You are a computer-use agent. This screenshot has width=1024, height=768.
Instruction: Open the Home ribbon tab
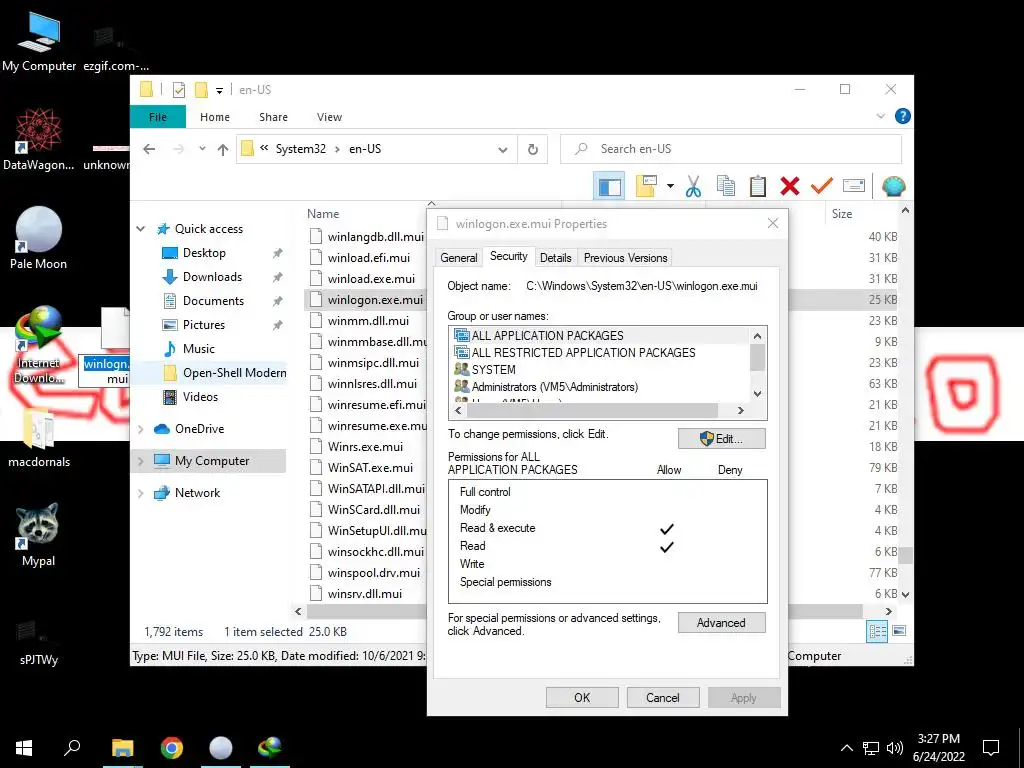tap(215, 117)
